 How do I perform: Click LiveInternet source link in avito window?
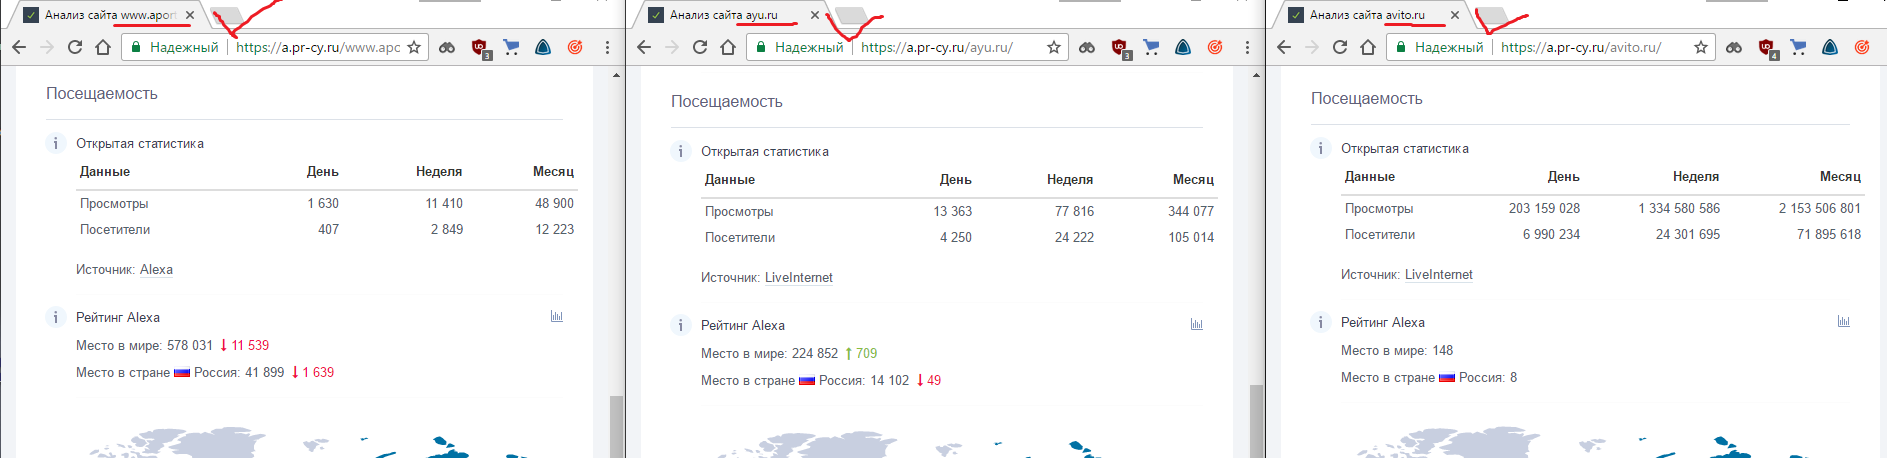(1439, 274)
